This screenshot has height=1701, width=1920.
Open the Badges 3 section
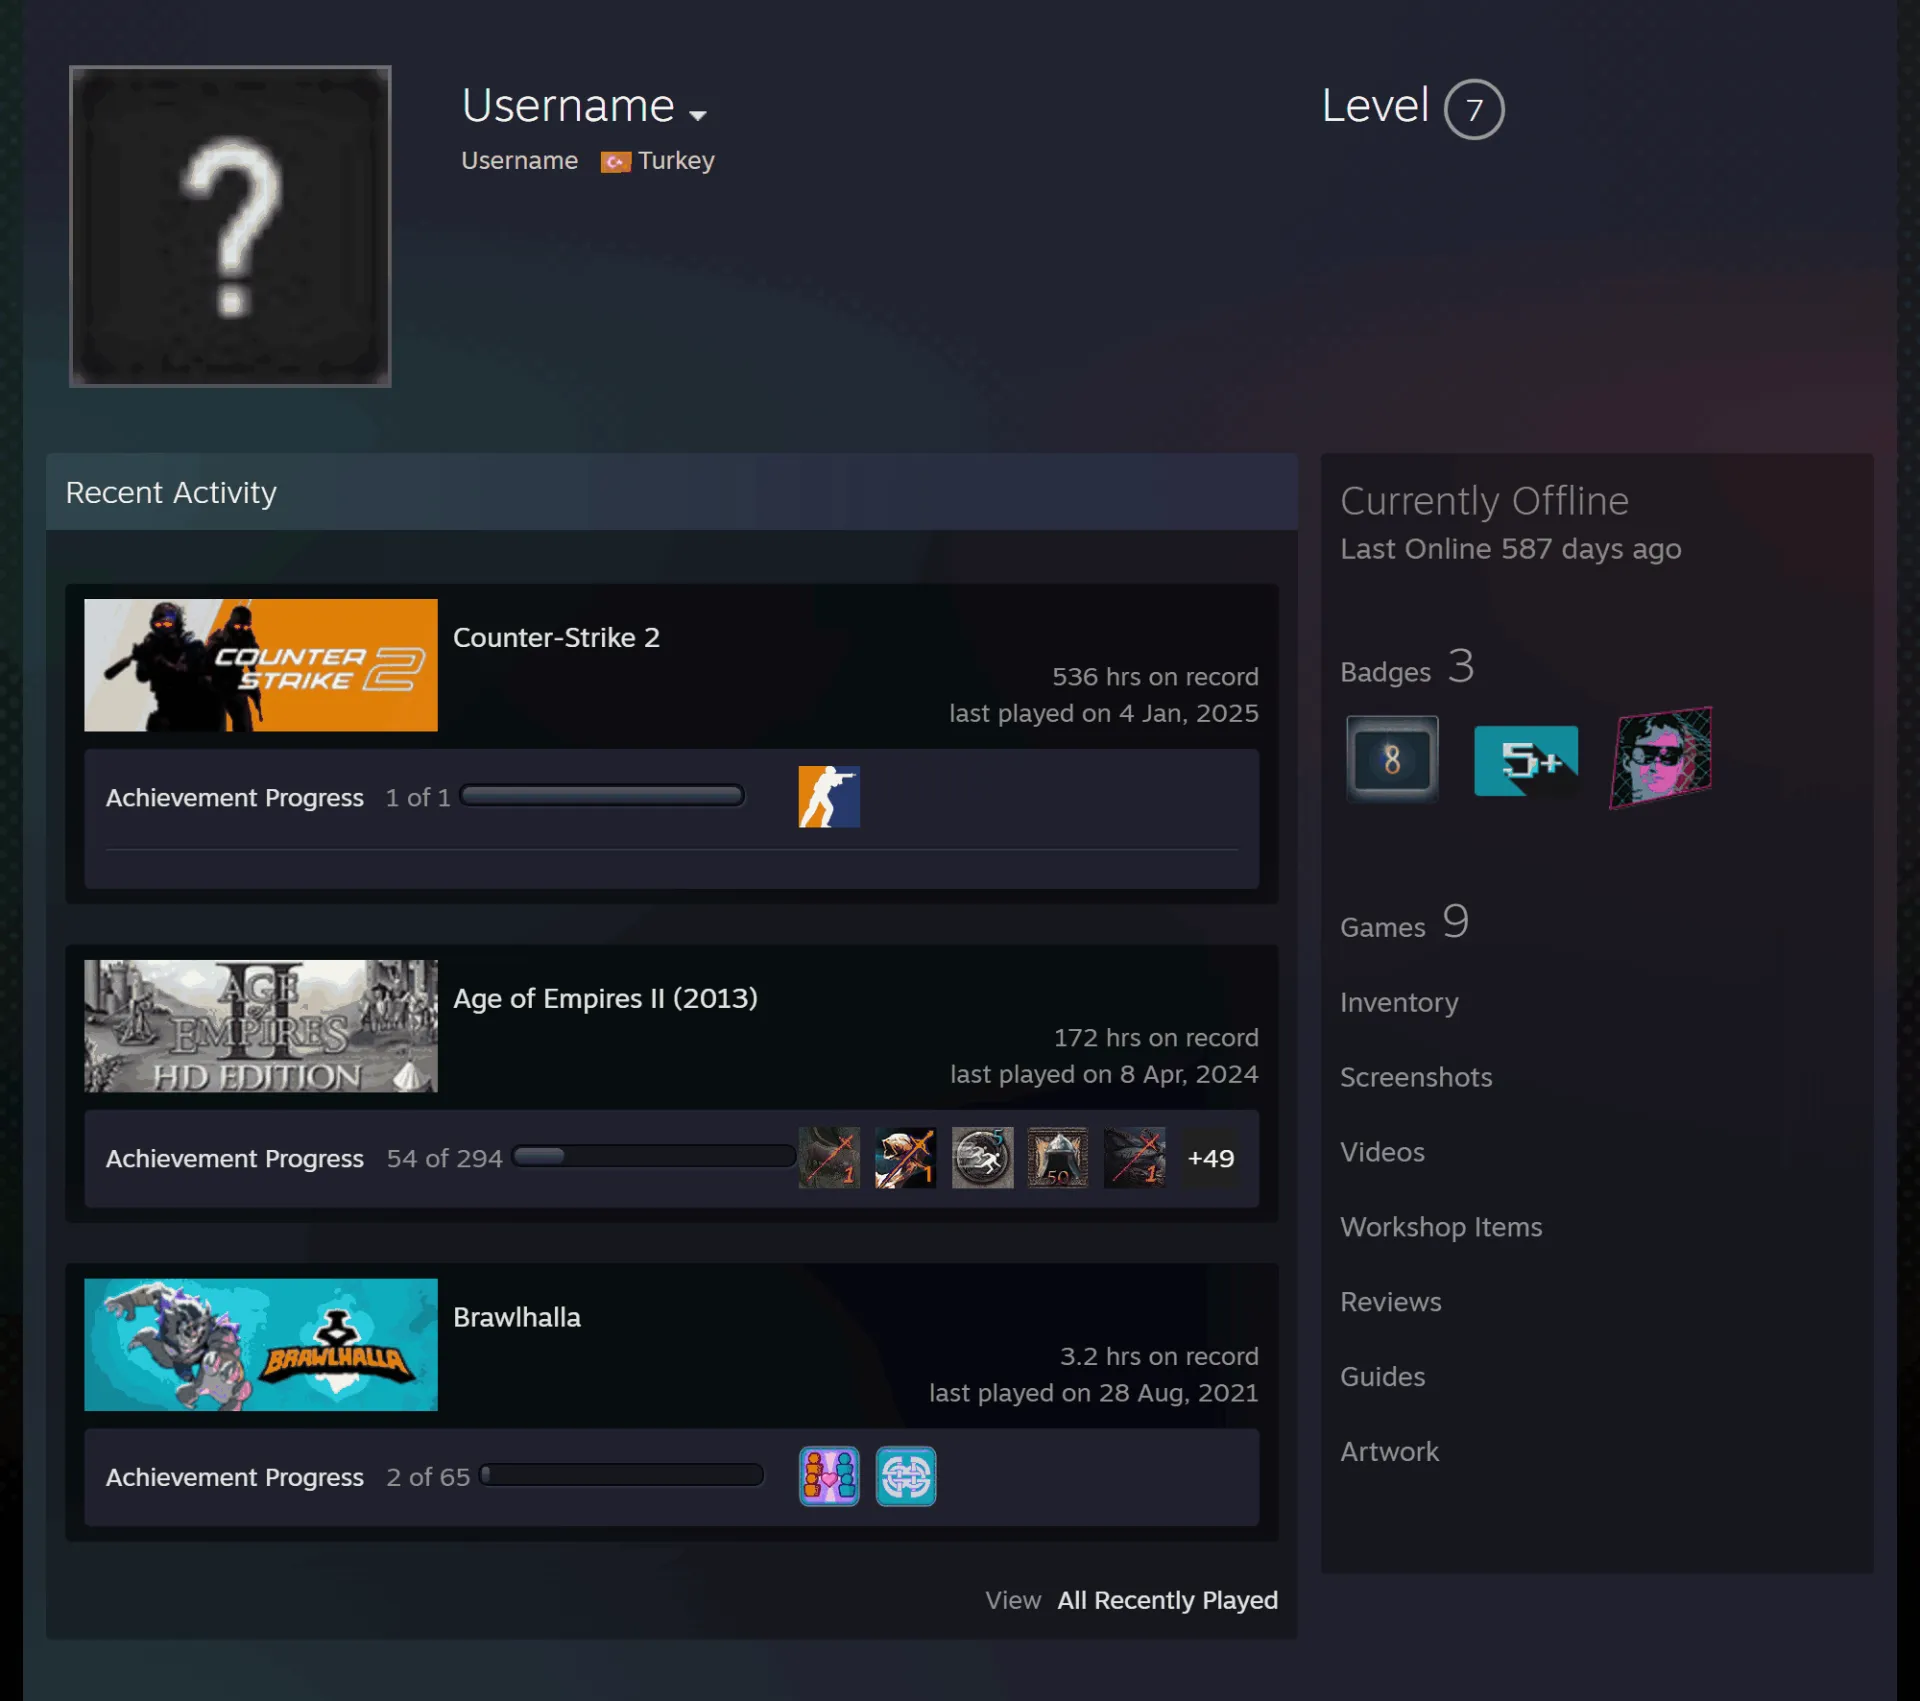(1407, 667)
